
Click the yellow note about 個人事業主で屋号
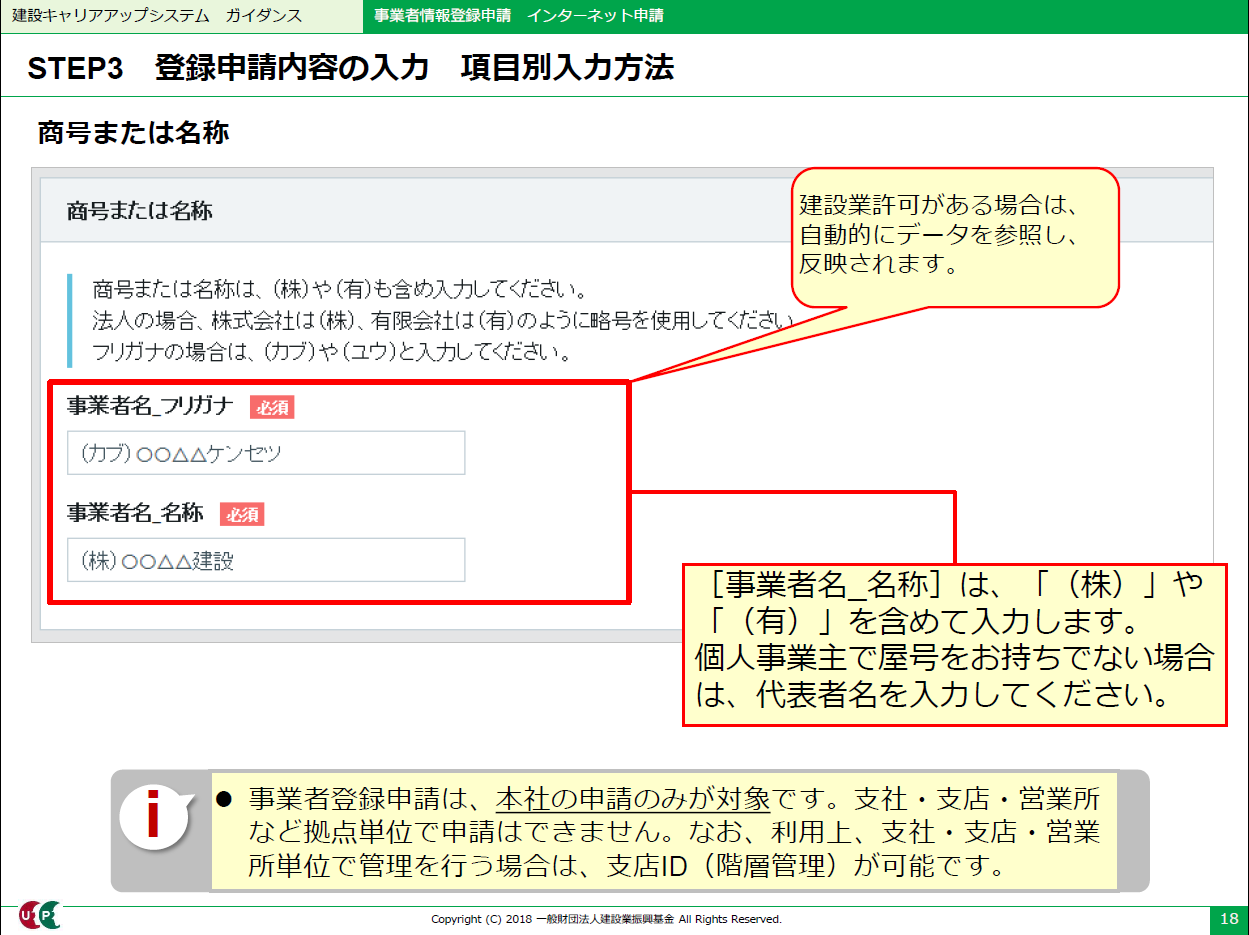coord(955,643)
